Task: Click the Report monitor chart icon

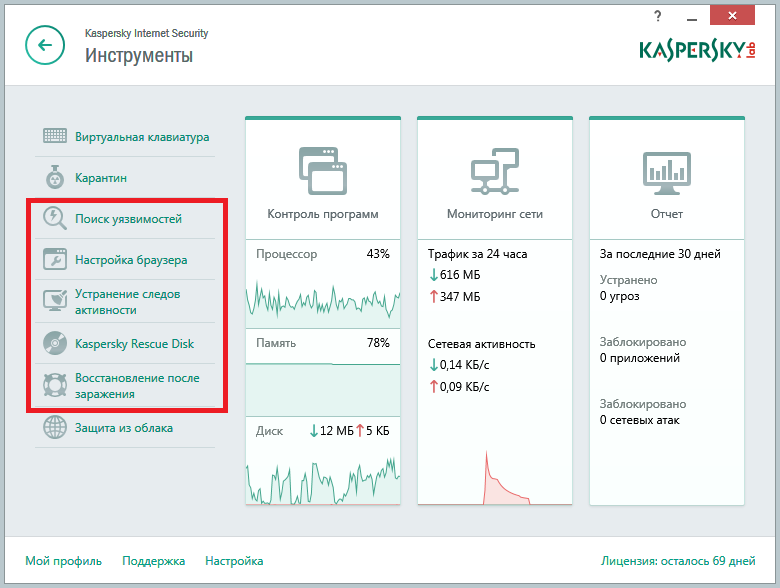Action: 667,173
